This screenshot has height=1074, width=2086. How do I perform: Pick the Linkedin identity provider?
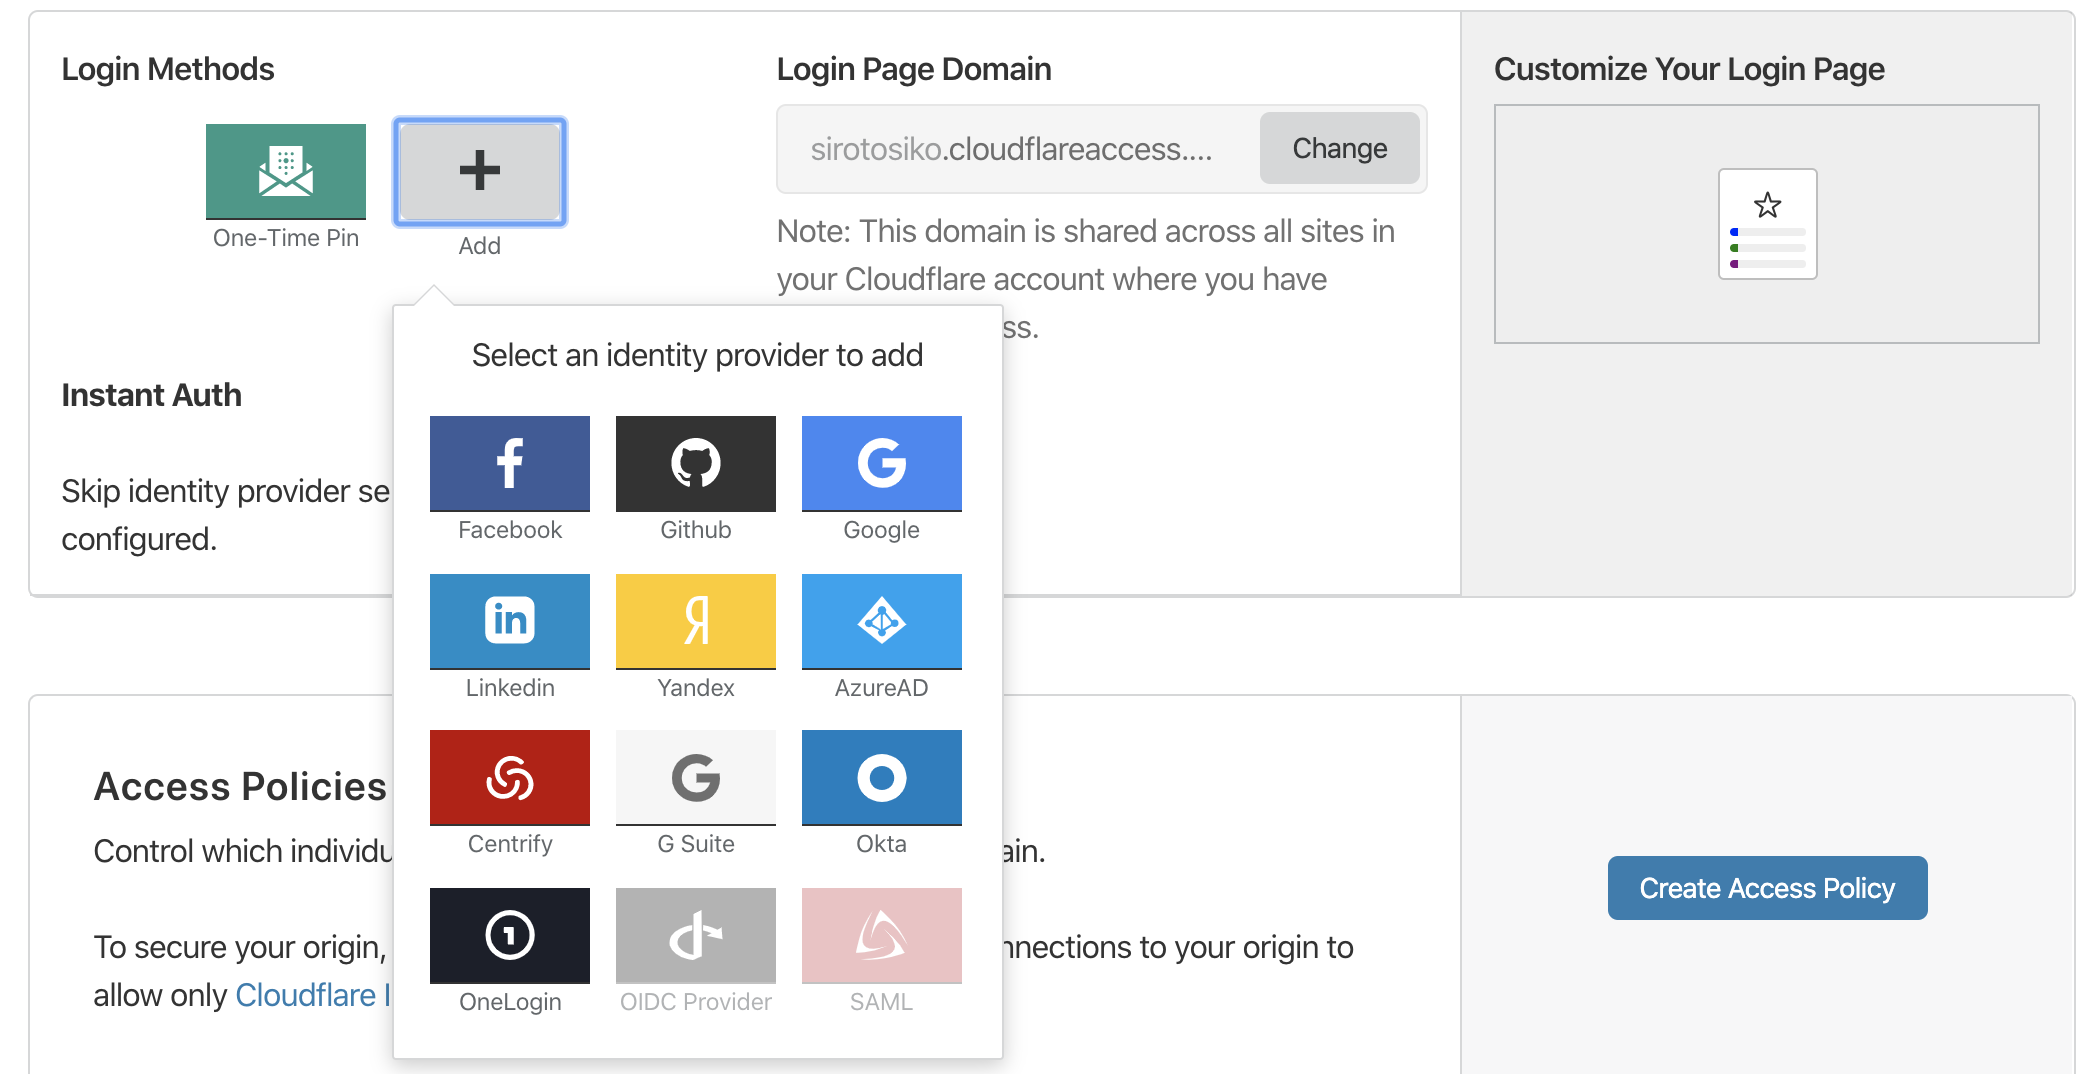click(510, 621)
